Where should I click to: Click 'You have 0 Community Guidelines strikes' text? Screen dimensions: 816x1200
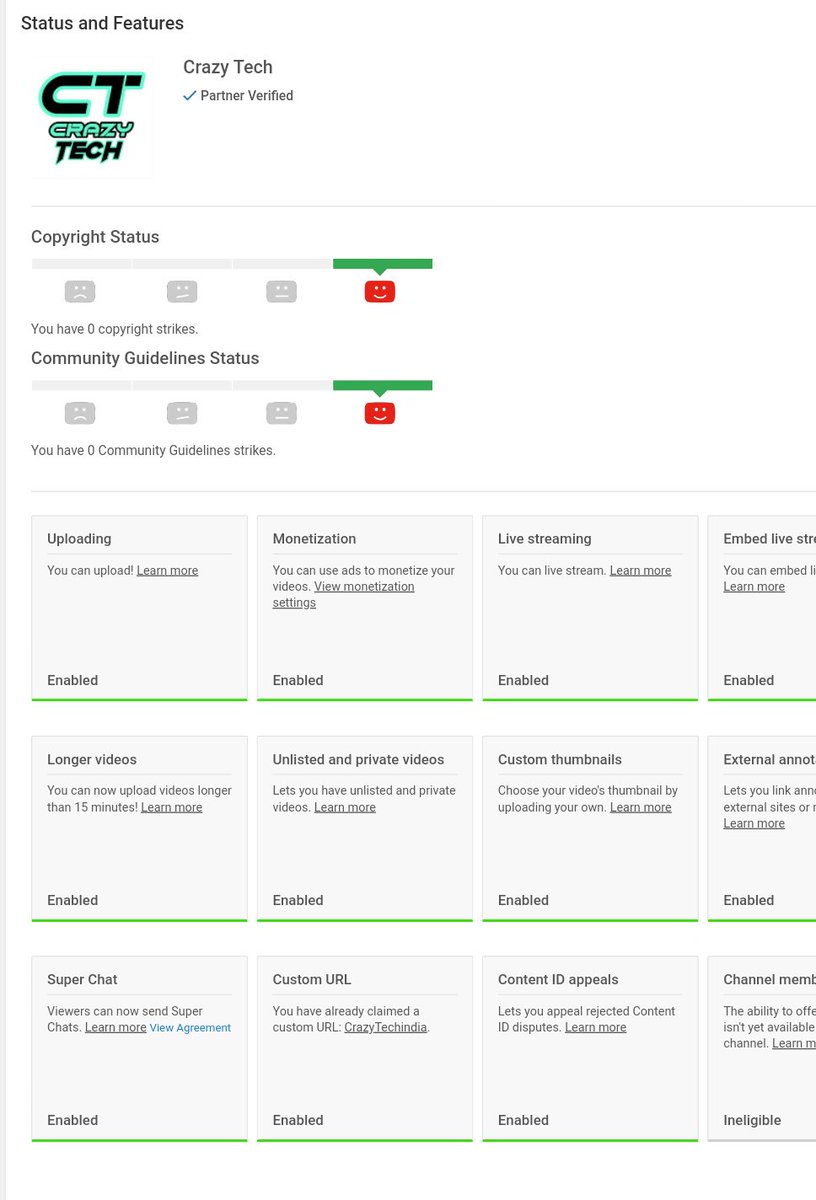(x=153, y=451)
